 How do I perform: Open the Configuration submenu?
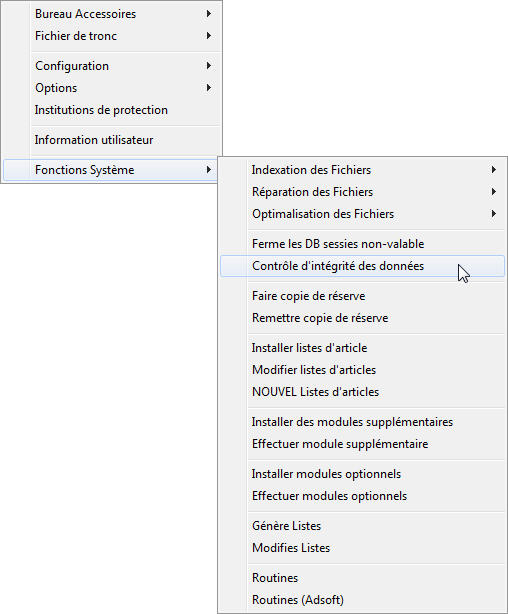112,66
